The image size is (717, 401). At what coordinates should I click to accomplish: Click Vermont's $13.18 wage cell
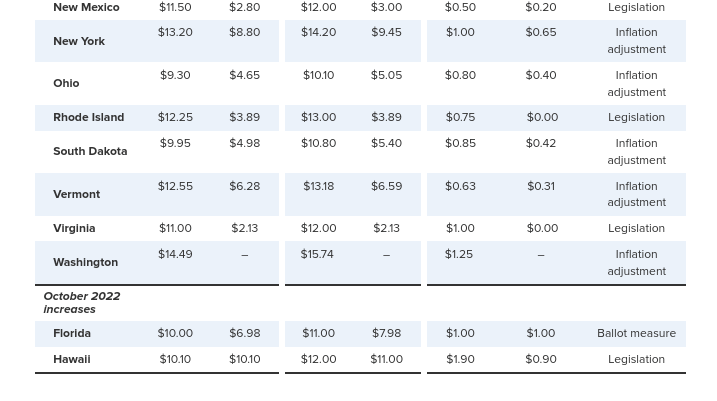point(318,186)
